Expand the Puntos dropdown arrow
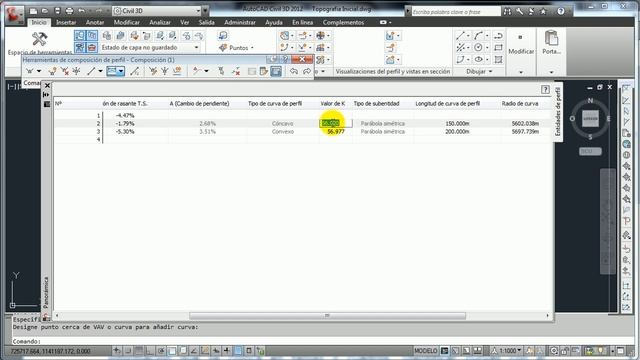Screen dimensions: 640x360 (x=252, y=48)
